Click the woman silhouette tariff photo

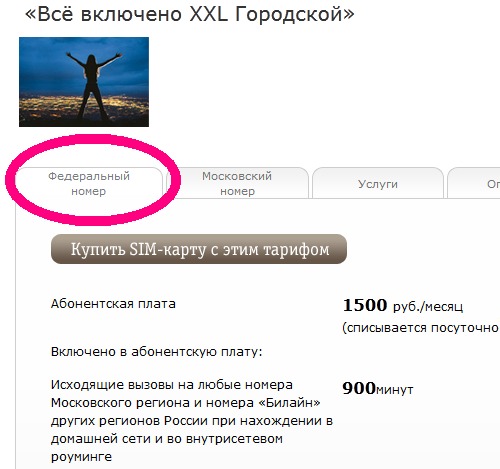coord(84,82)
